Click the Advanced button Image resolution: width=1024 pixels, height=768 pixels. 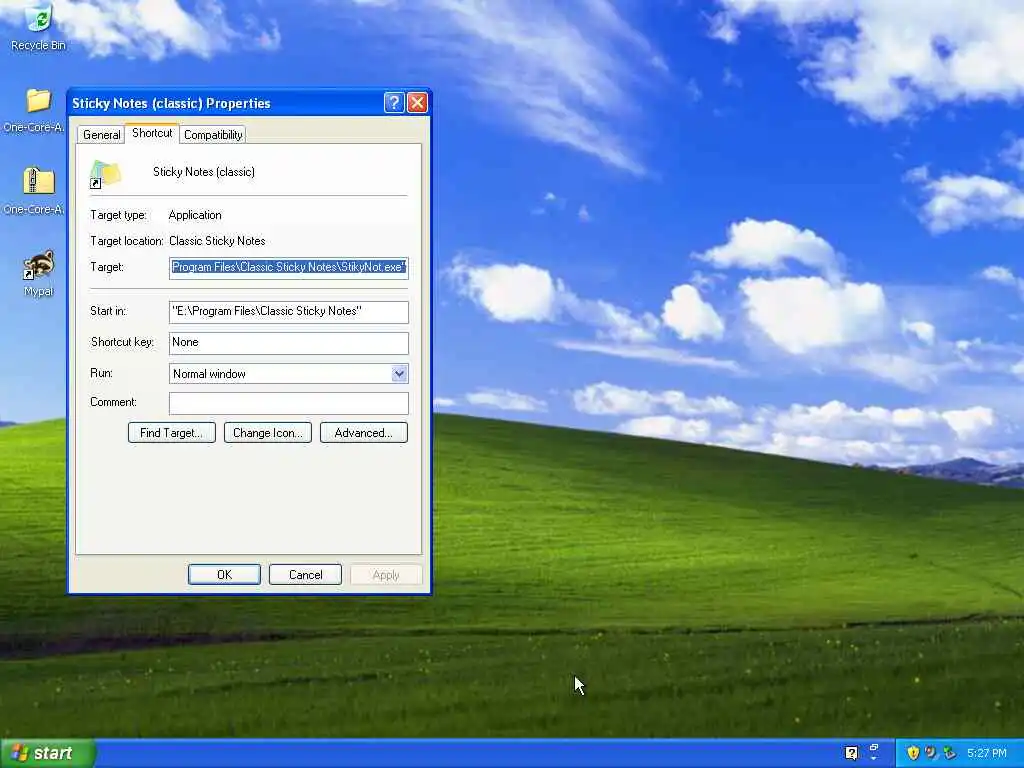click(364, 432)
